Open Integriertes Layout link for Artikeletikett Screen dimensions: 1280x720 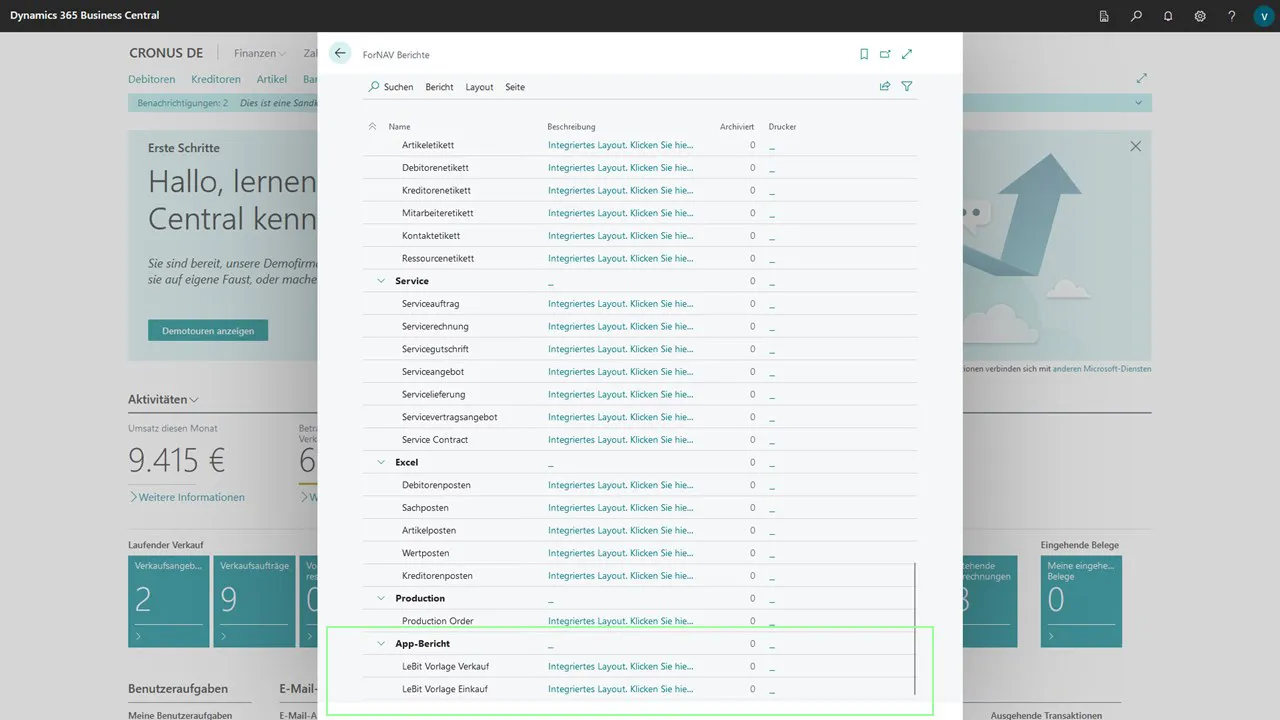[x=620, y=145]
